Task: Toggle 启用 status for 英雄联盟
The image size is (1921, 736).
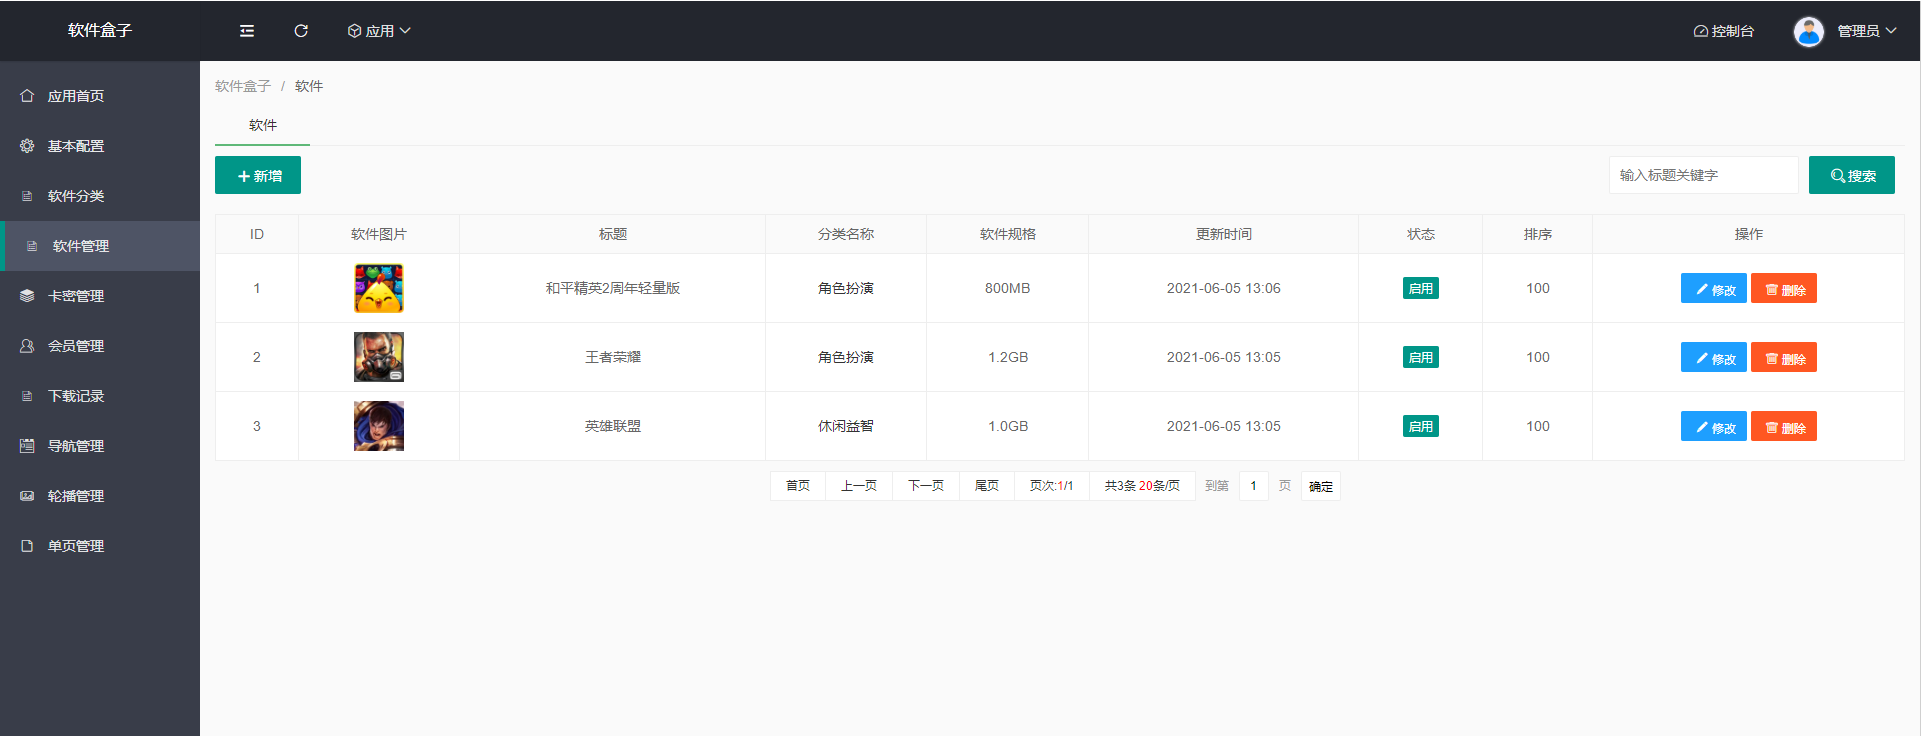Action: point(1420,426)
